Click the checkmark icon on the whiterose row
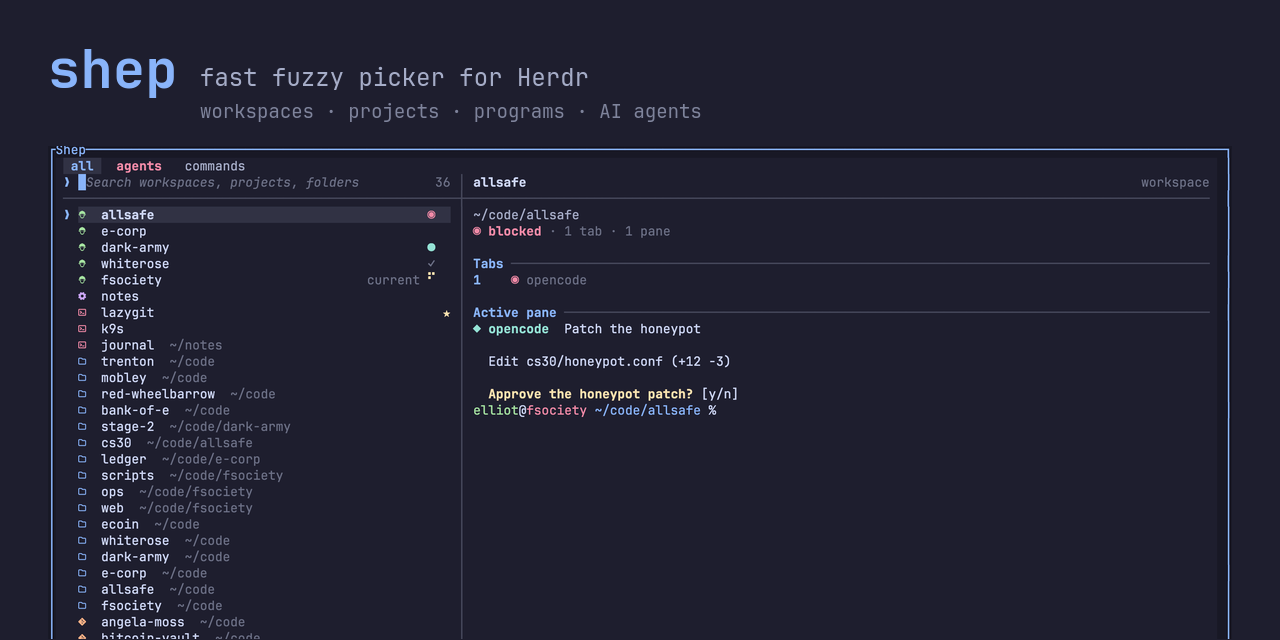The width and height of the screenshot is (1280, 640). pos(431,264)
